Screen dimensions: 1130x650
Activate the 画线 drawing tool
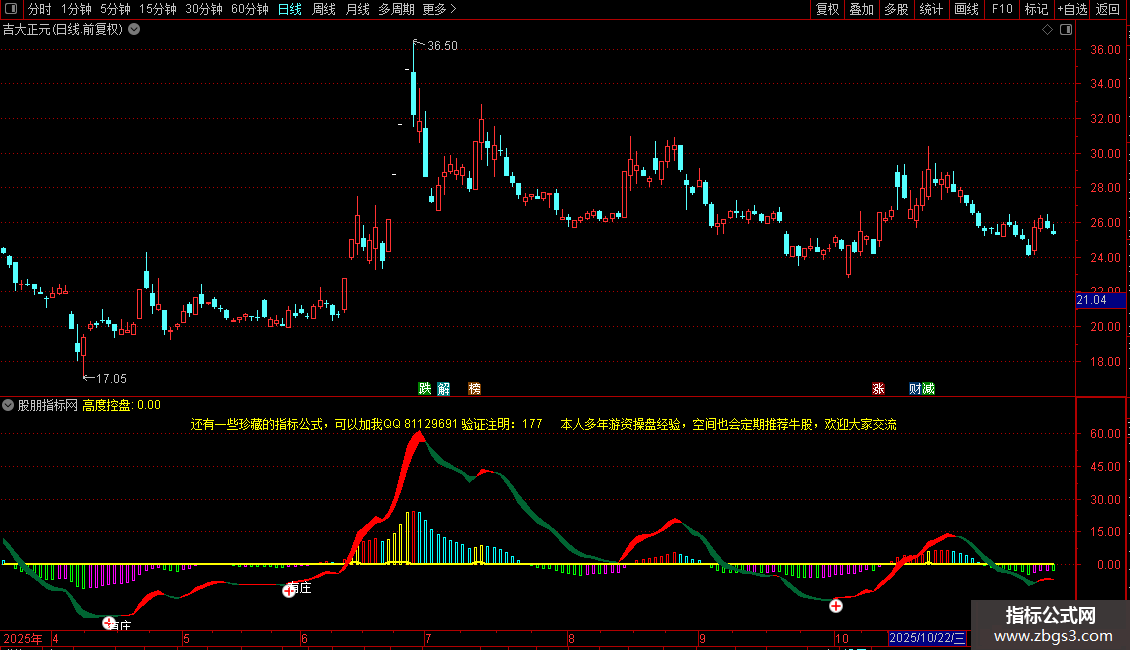(966, 9)
